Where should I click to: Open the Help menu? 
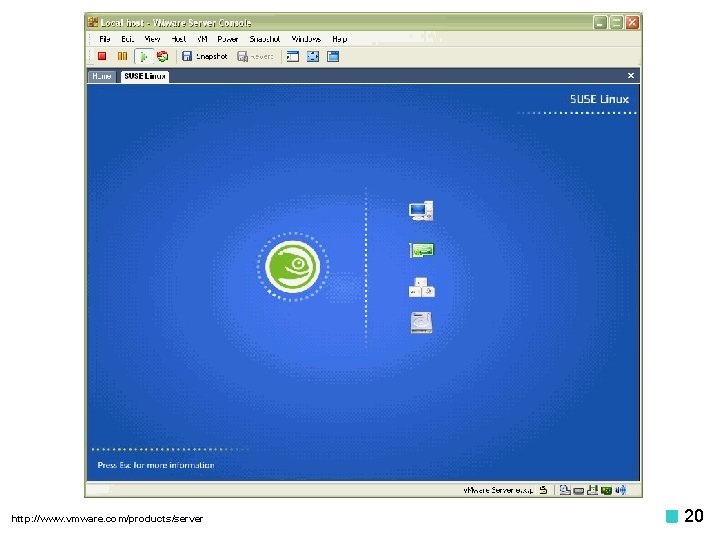339,39
